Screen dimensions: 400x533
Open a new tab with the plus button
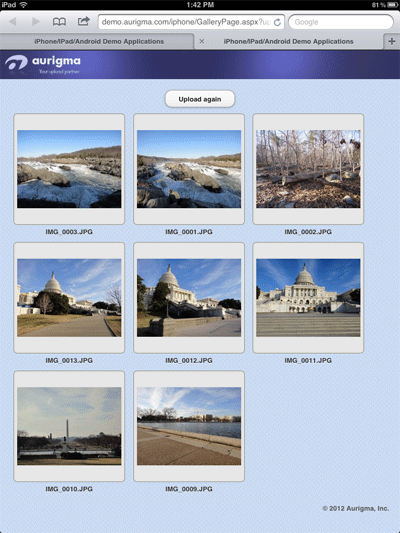392,41
